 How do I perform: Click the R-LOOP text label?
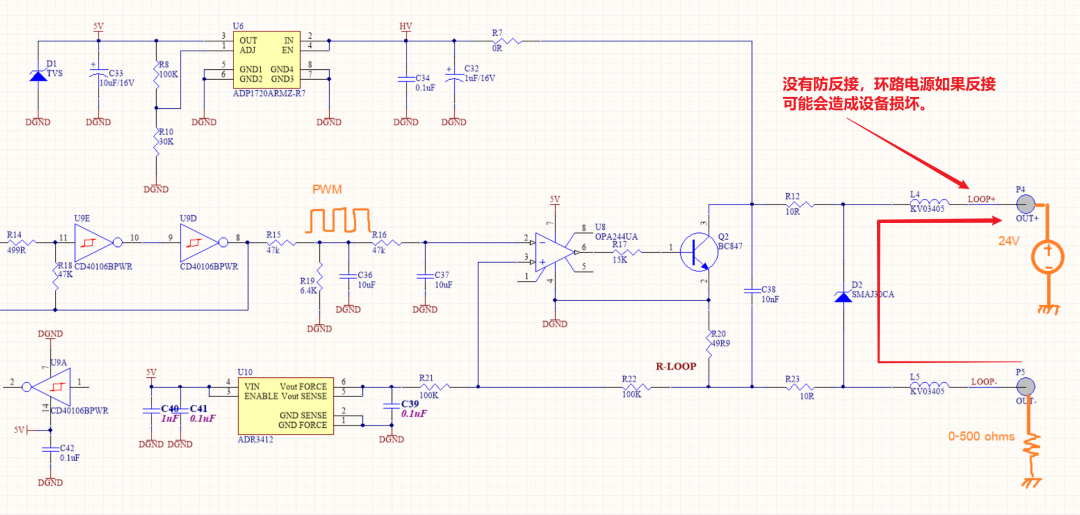pyautogui.click(x=677, y=367)
